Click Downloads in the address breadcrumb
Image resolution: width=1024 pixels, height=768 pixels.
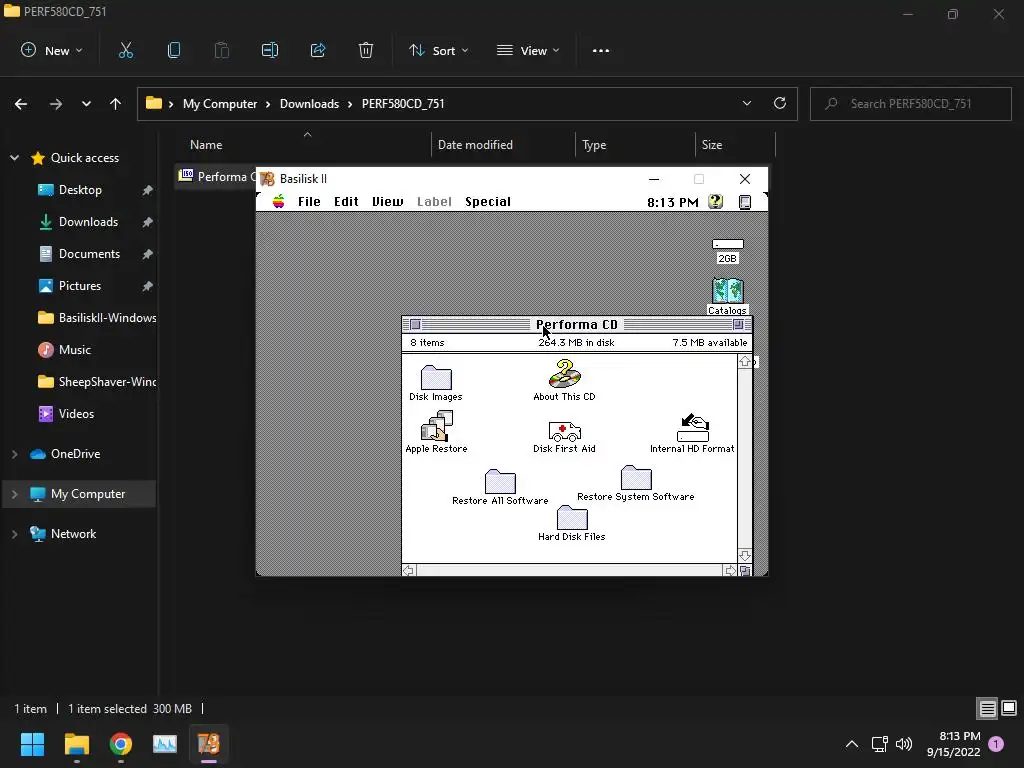pyautogui.click(x=310, y=104)
